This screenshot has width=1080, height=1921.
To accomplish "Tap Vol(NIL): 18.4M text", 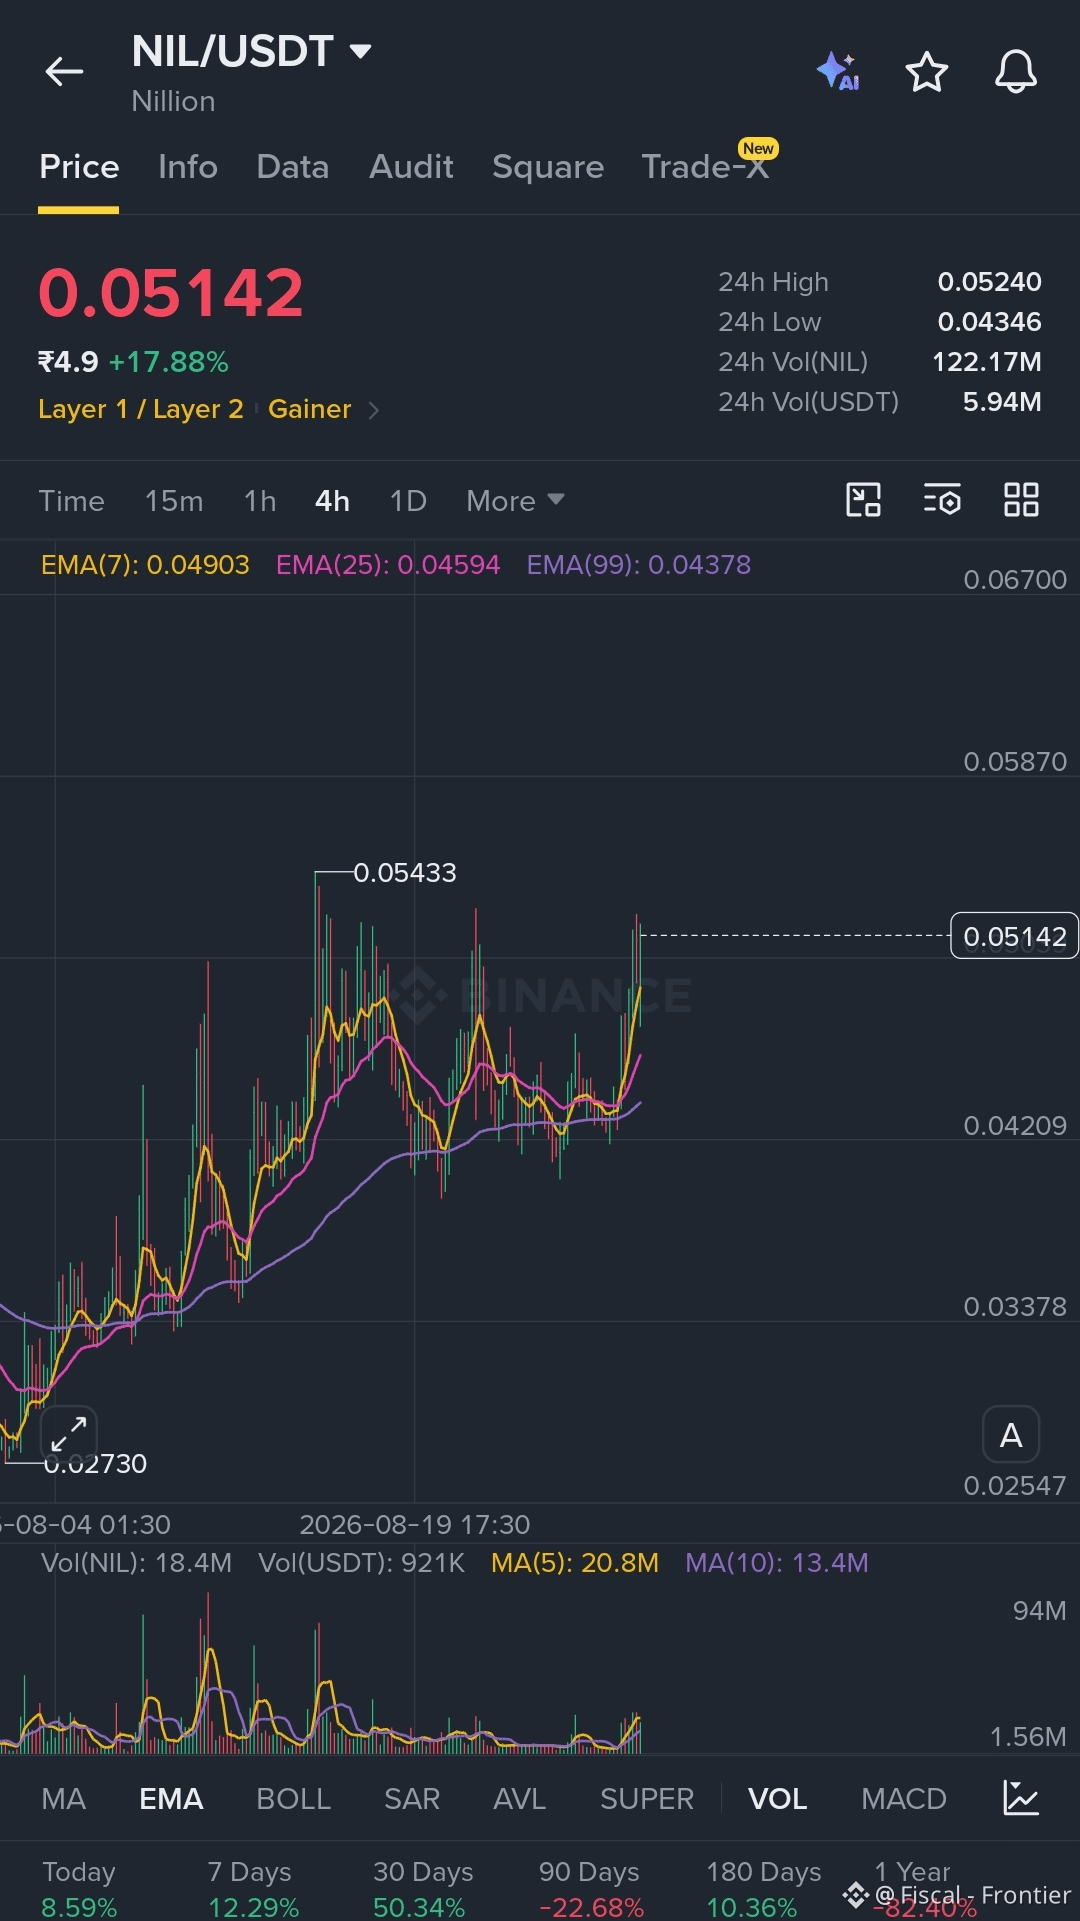I will click(x=136, y=1563).
